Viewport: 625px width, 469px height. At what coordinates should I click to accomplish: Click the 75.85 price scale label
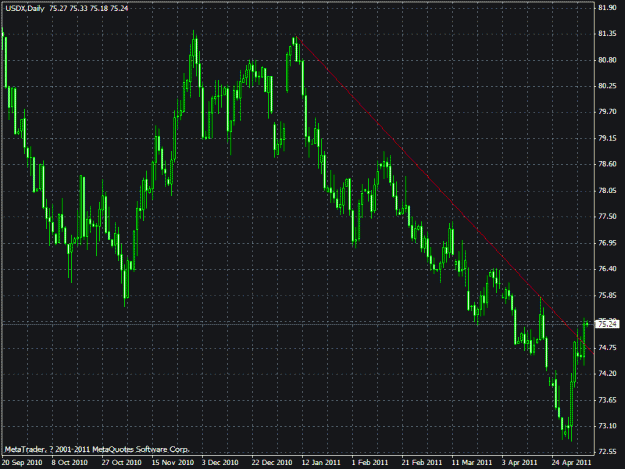(x=607, y=295)
